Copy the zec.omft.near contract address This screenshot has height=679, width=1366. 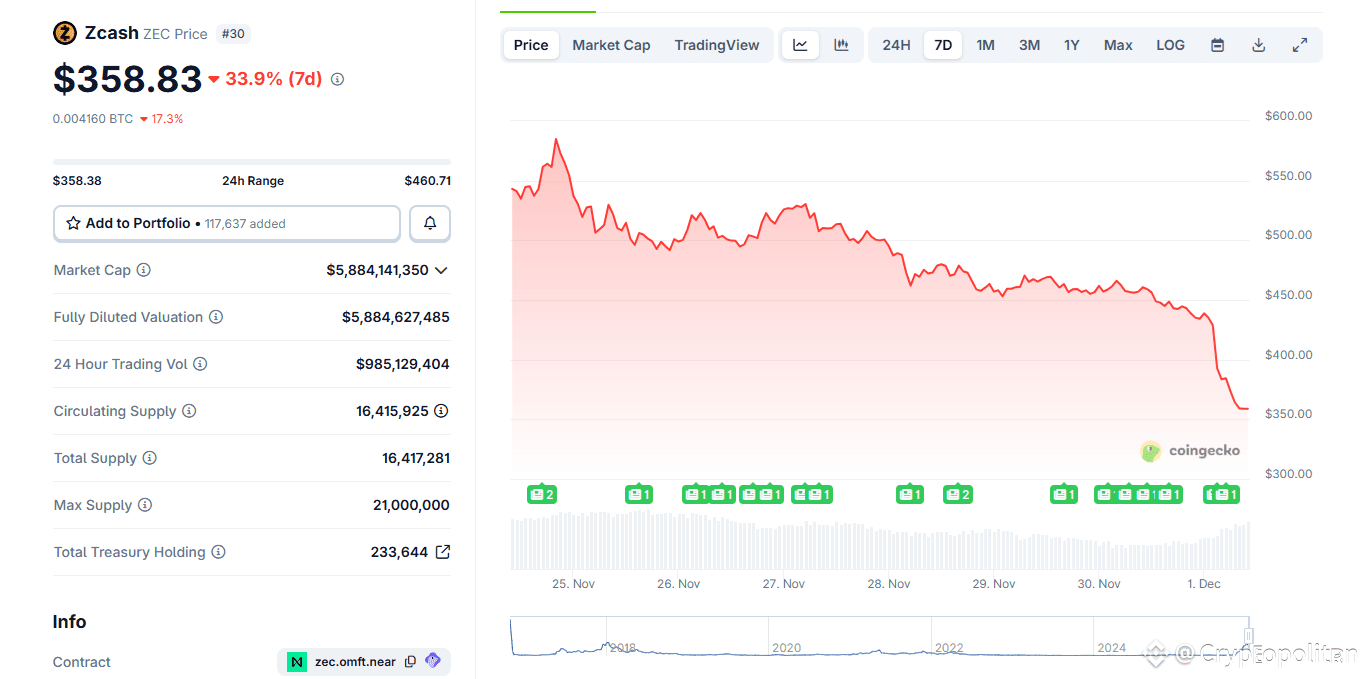(410, 662)
